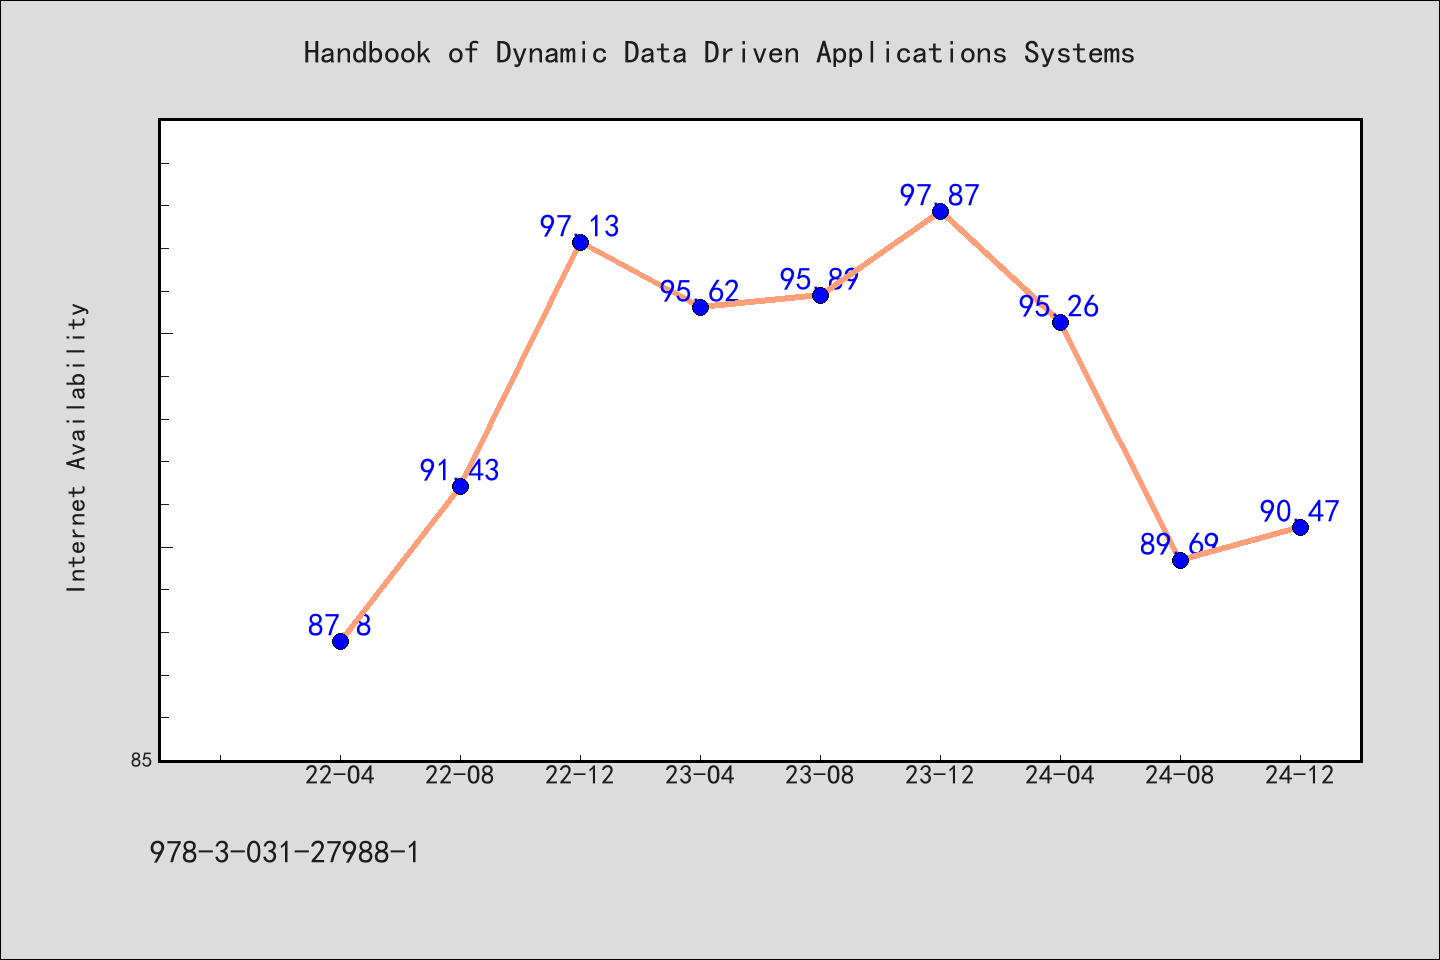The height and width of the screenshot is (960, 1440).
Task: Click the ISBN 978-3-031-27988-1 text
Action: pos(284,853)
